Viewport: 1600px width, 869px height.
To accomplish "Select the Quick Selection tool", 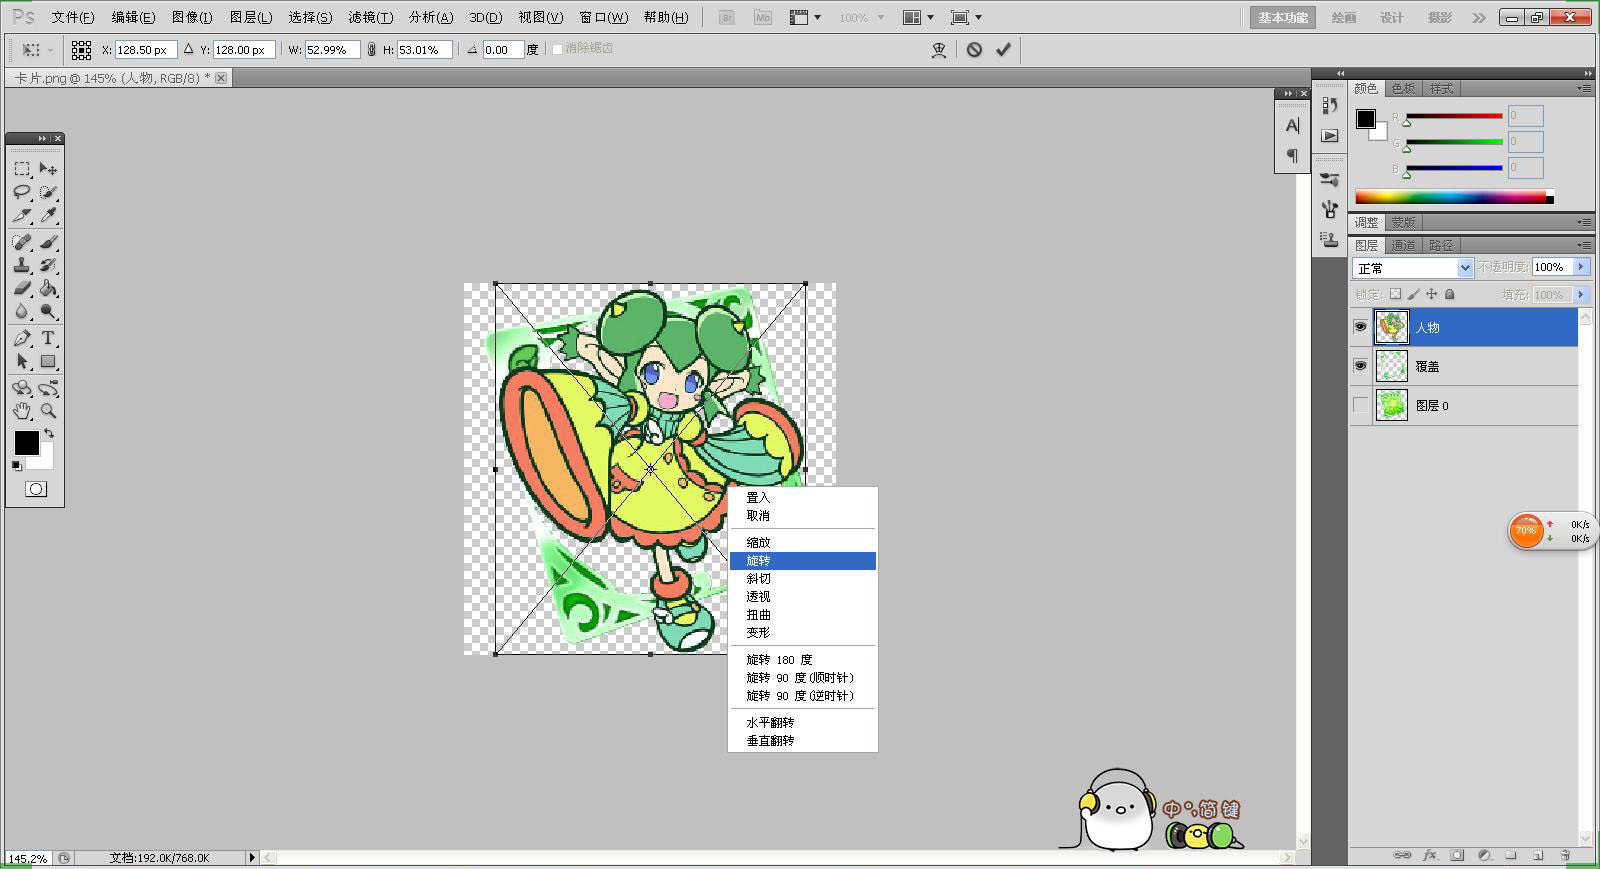I will (x=48, y=192).
